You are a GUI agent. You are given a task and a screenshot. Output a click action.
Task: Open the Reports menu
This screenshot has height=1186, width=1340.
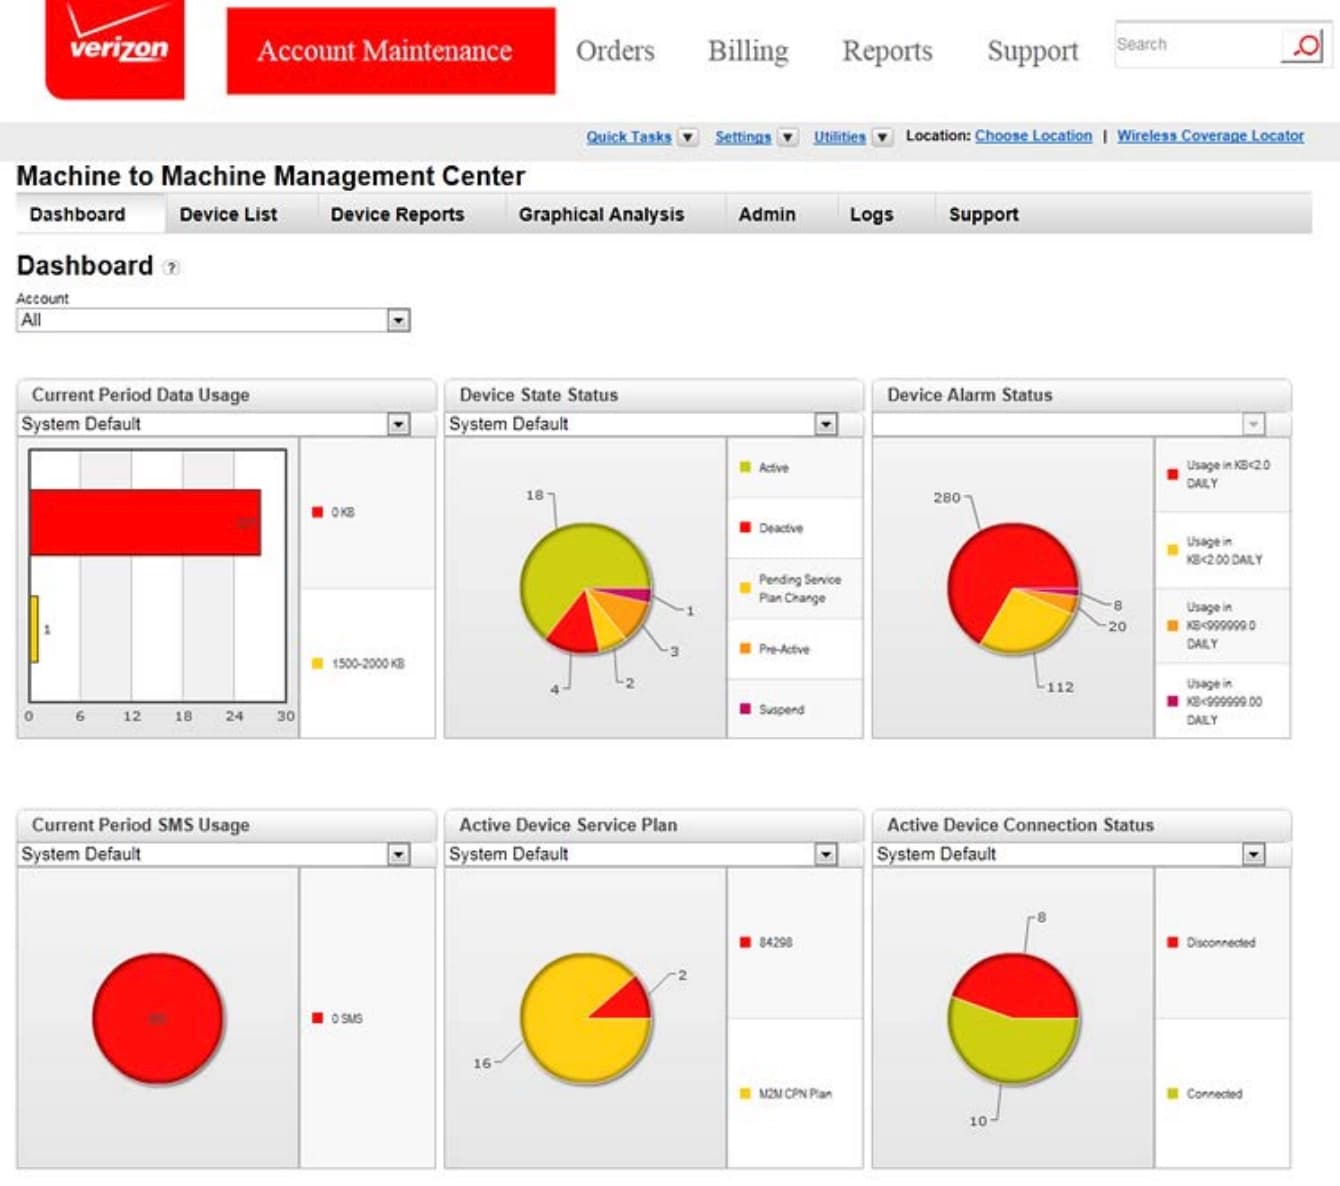[x=887, y=51]
